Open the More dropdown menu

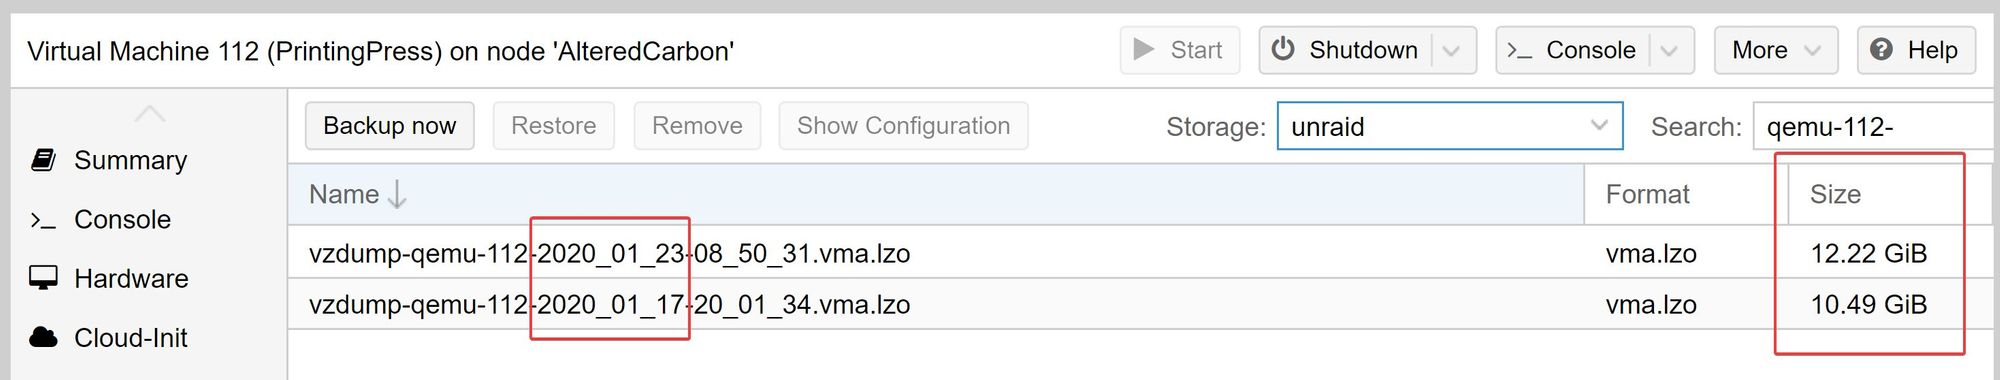click(x=1776, y=50)
